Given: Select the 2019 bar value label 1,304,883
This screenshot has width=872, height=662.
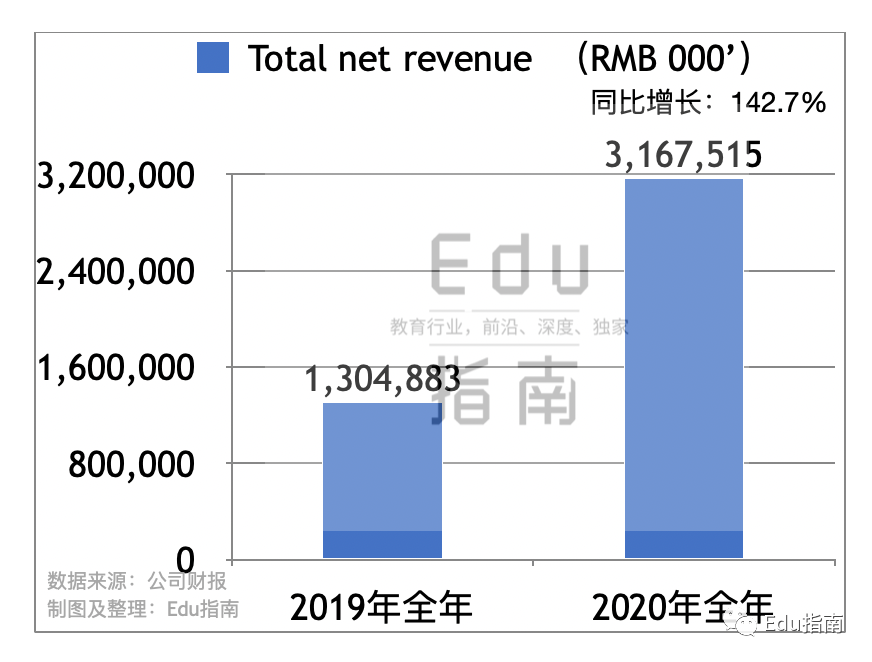Looking at the screenshot, I should tap(383, 379).
